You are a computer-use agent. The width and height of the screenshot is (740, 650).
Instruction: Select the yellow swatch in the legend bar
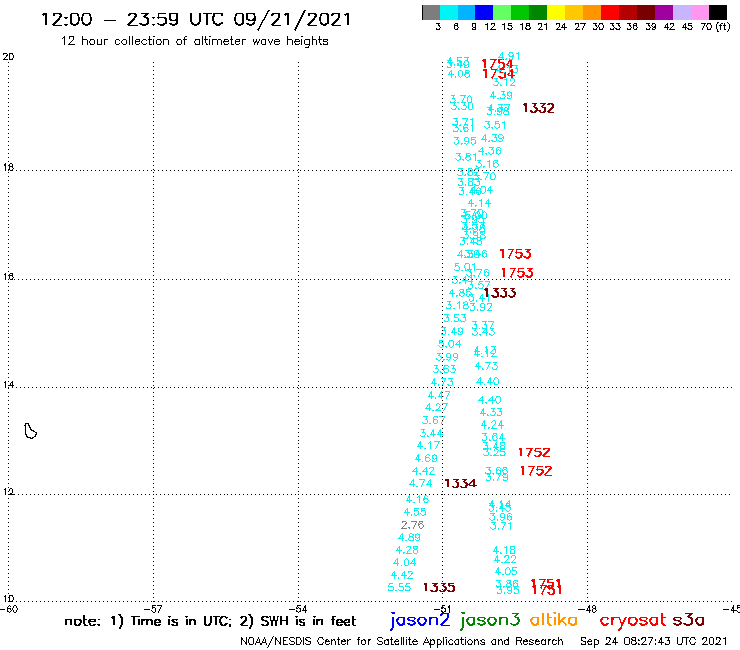click(556, 12)
